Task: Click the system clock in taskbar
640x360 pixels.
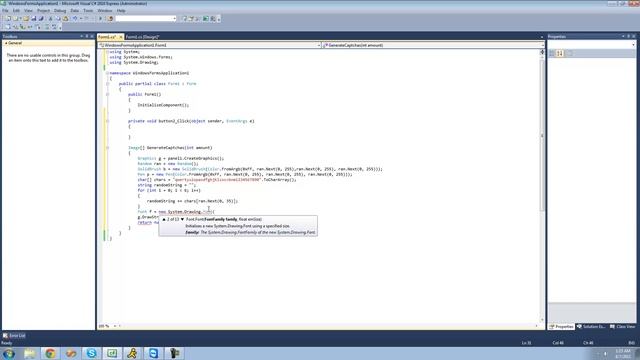Action: (x=623, y=353)
